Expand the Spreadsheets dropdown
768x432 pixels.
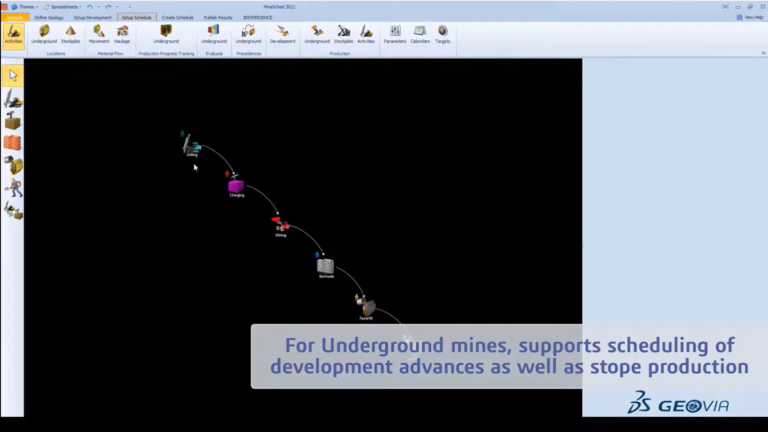click(x=63, y=7)
